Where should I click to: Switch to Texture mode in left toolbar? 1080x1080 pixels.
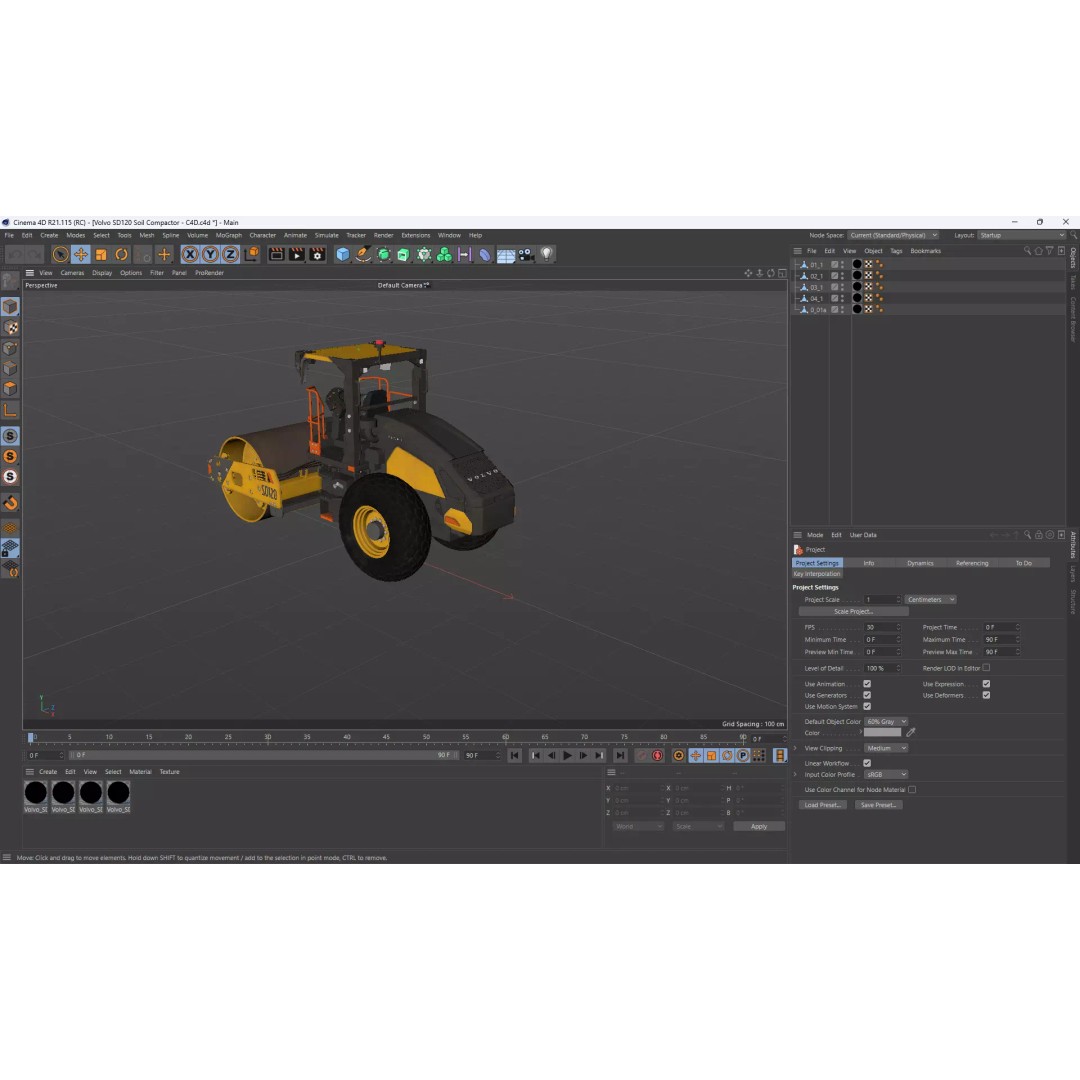click(x=10, y=328)
